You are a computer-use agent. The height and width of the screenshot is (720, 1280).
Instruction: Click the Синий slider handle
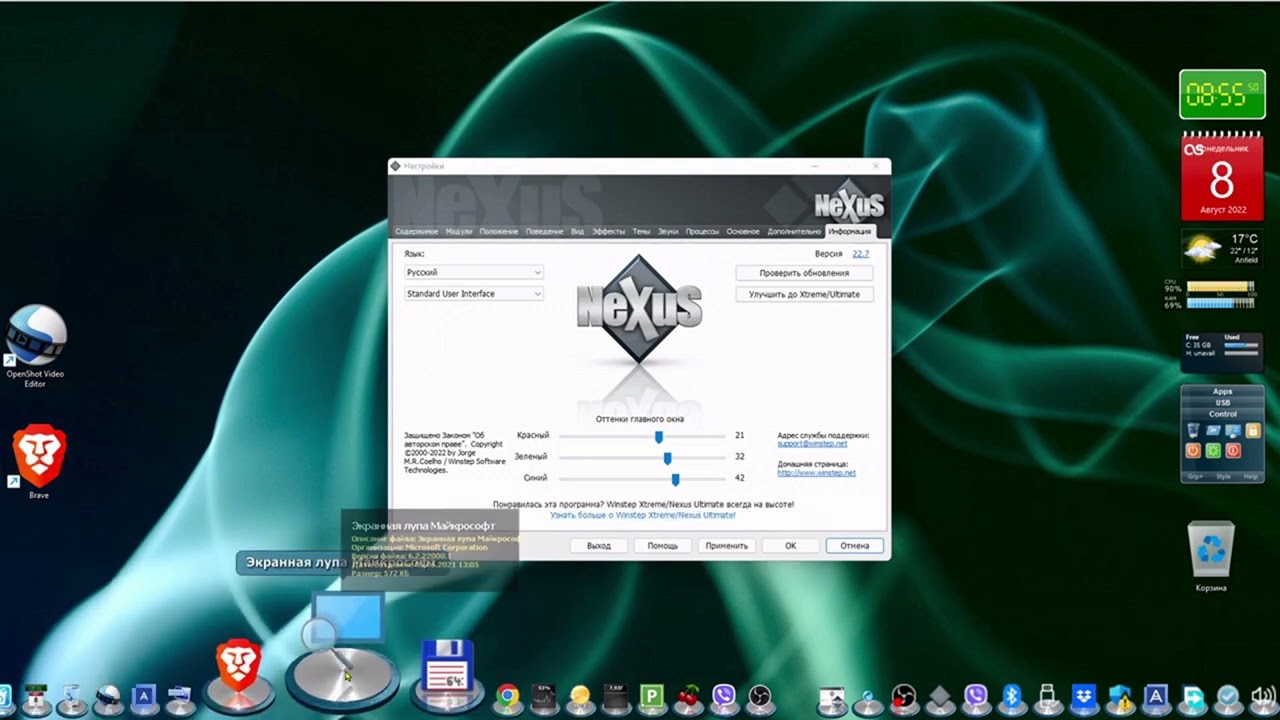(x=676, y=478)
